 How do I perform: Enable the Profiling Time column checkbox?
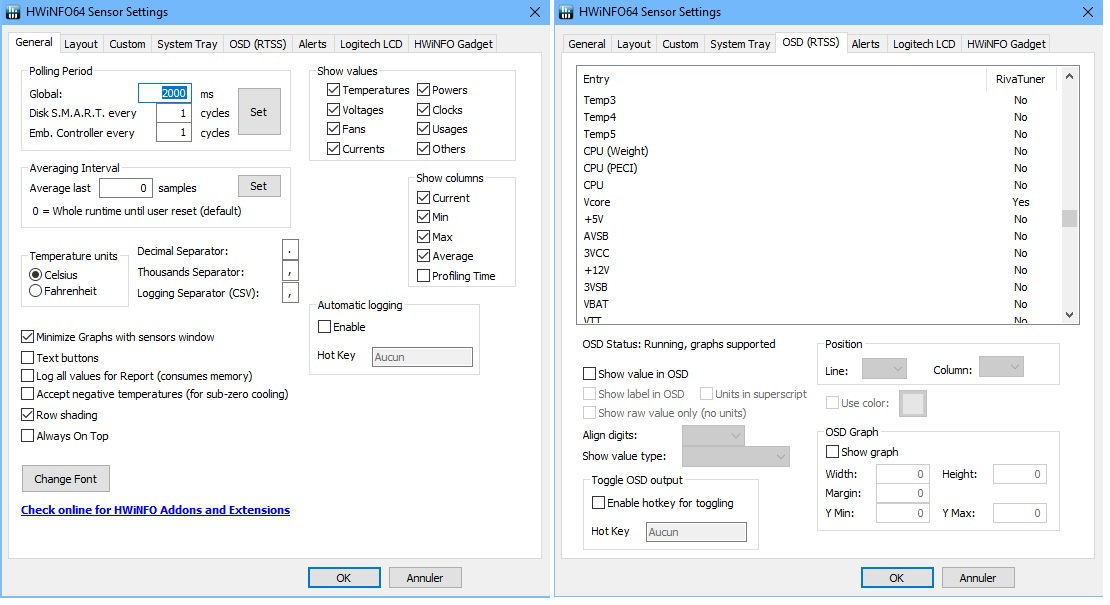click(x=423, y=276)
